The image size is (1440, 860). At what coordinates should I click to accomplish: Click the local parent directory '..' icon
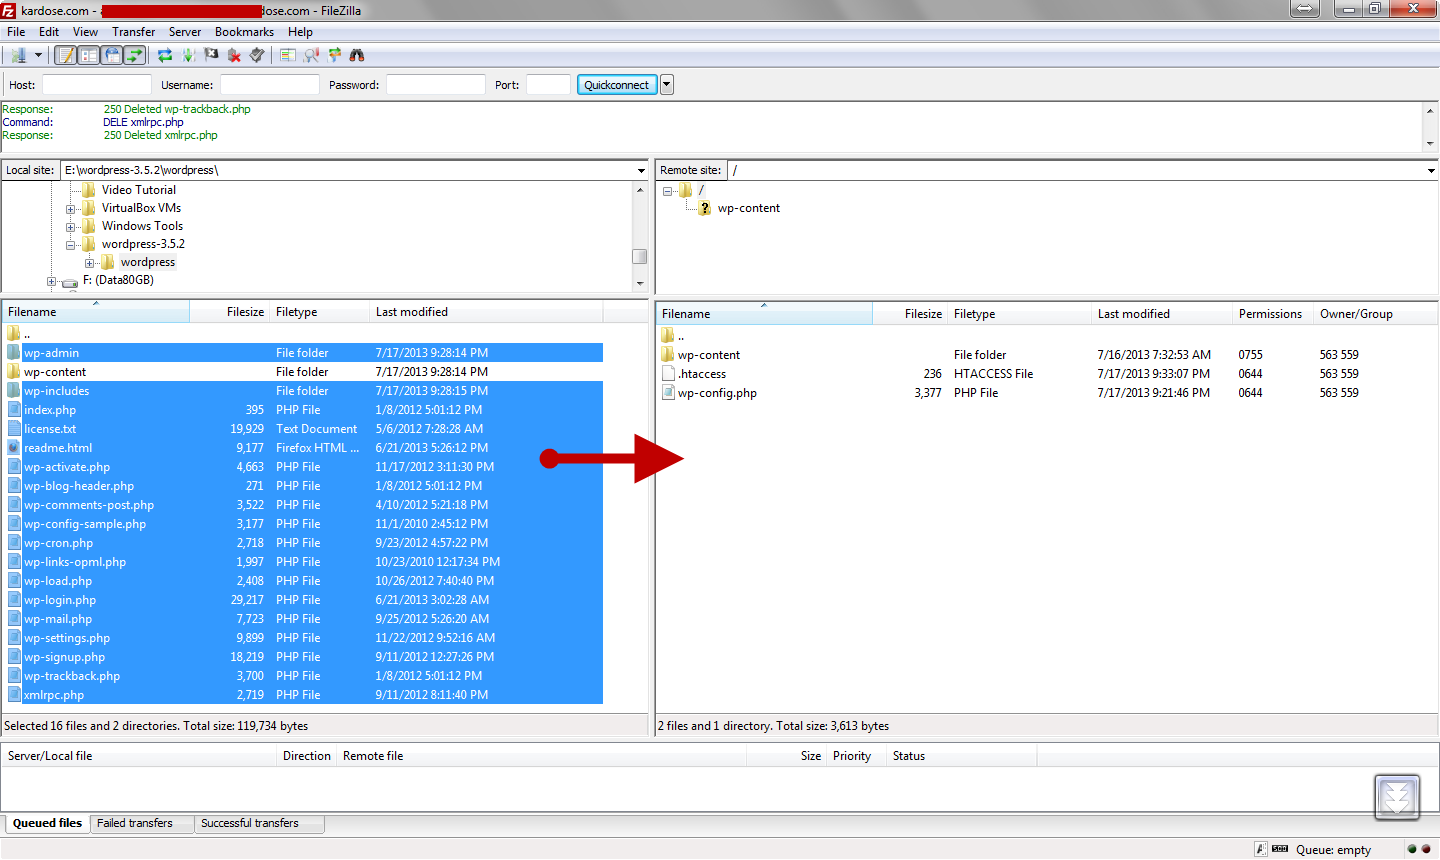coord(14,334)
